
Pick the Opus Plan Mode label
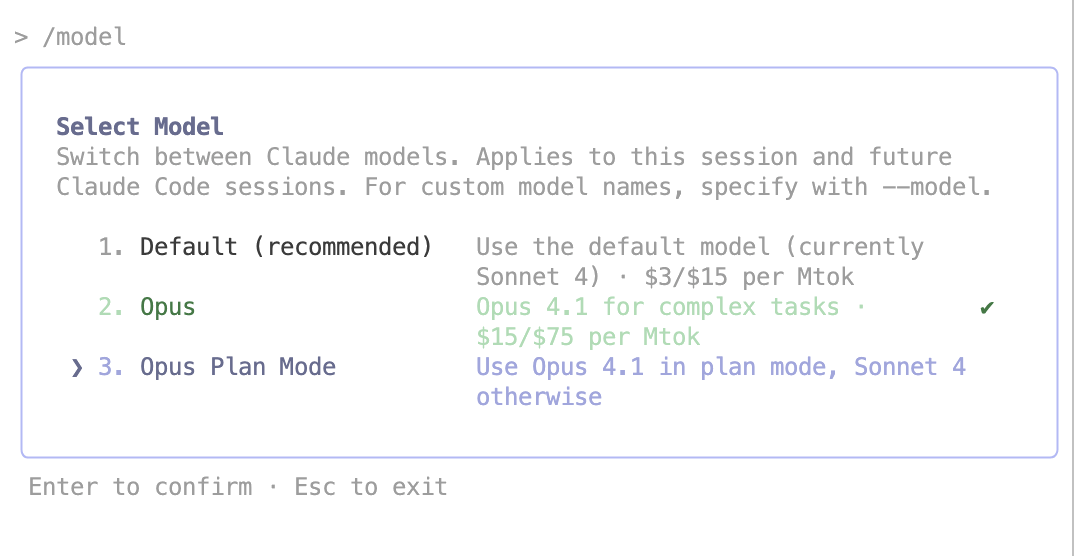click(237, 367)
